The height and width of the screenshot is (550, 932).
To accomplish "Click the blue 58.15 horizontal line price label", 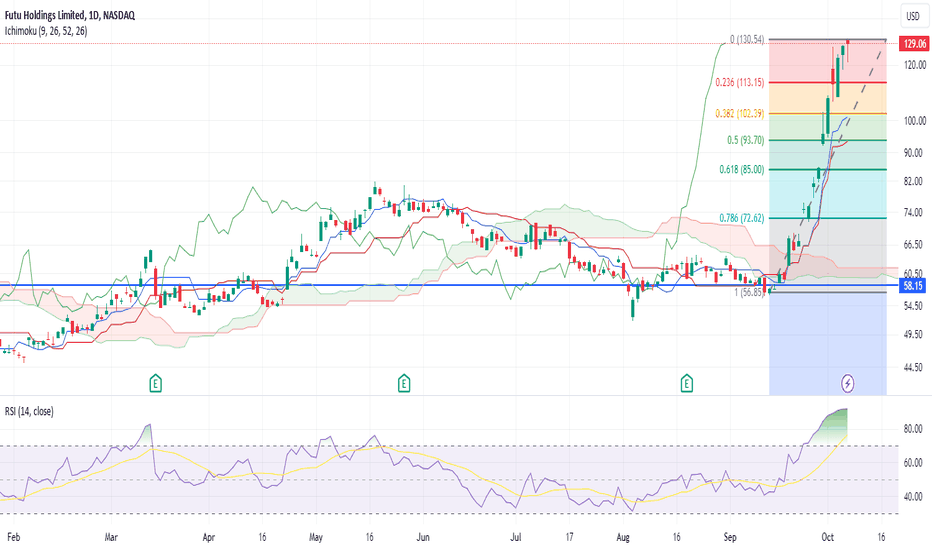I will (913, 286).
